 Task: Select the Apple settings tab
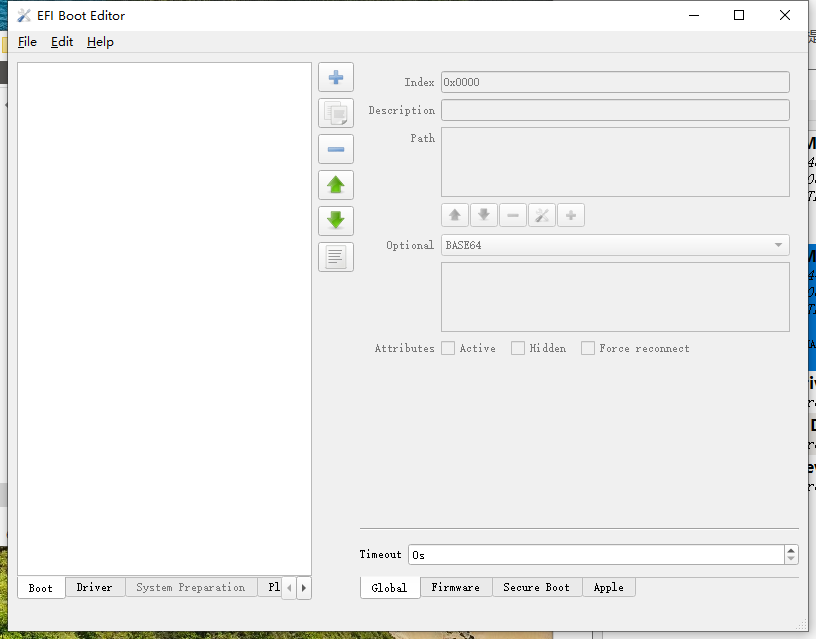point(608,587)
